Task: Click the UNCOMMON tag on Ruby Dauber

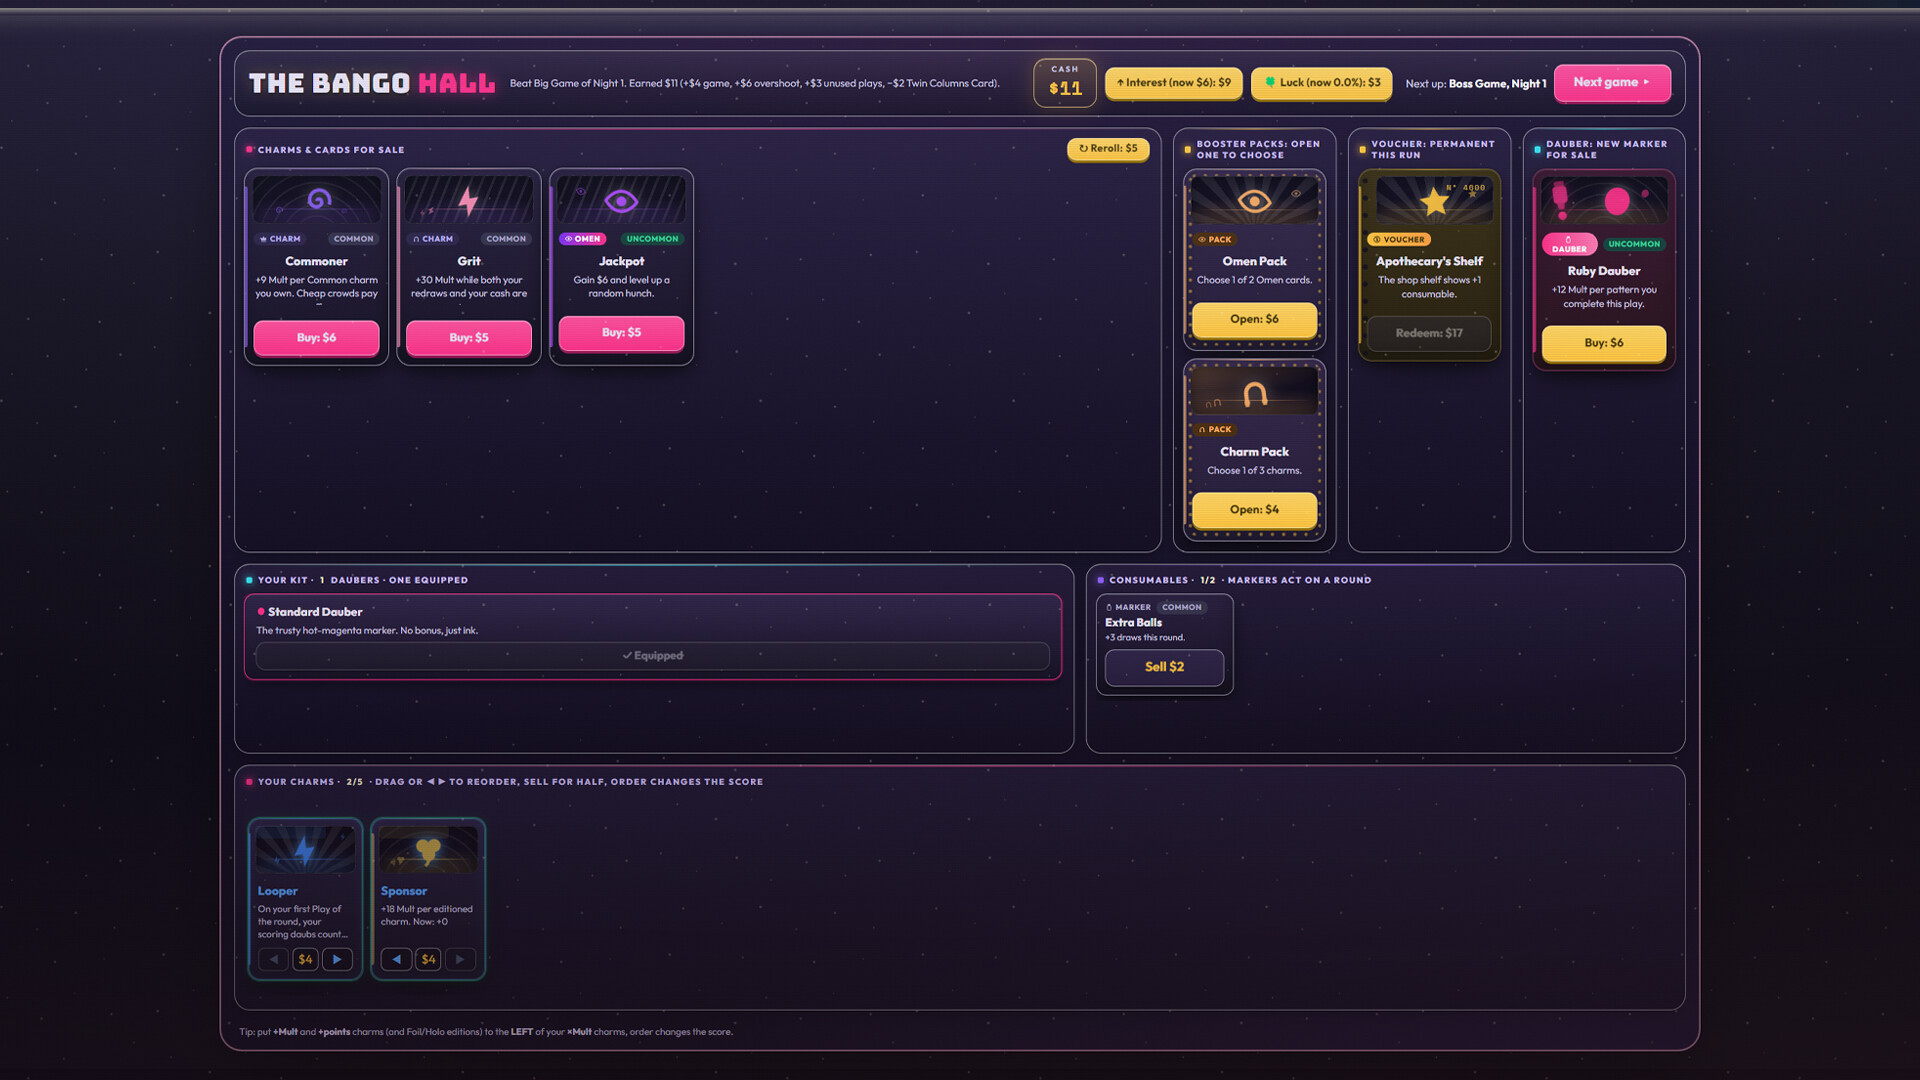Action: tap(1634, 244)
